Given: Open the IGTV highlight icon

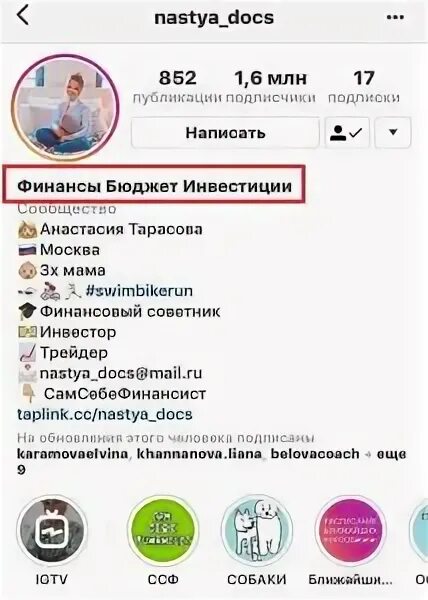Looking at the screenshot, I should [x=52, y=531].
